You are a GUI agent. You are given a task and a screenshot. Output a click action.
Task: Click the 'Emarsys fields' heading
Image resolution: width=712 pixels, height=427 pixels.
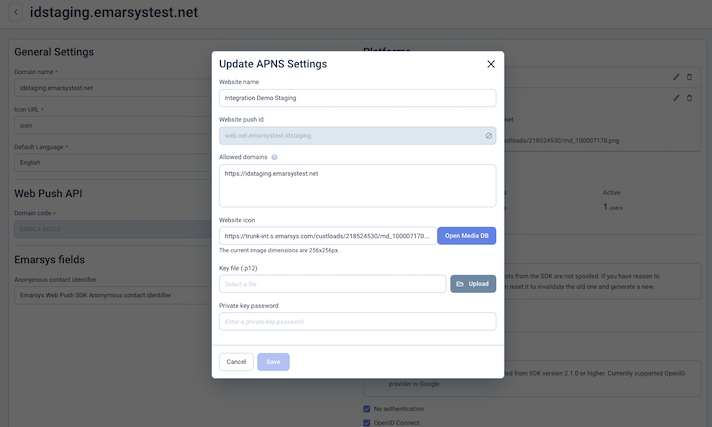(49, 260)
